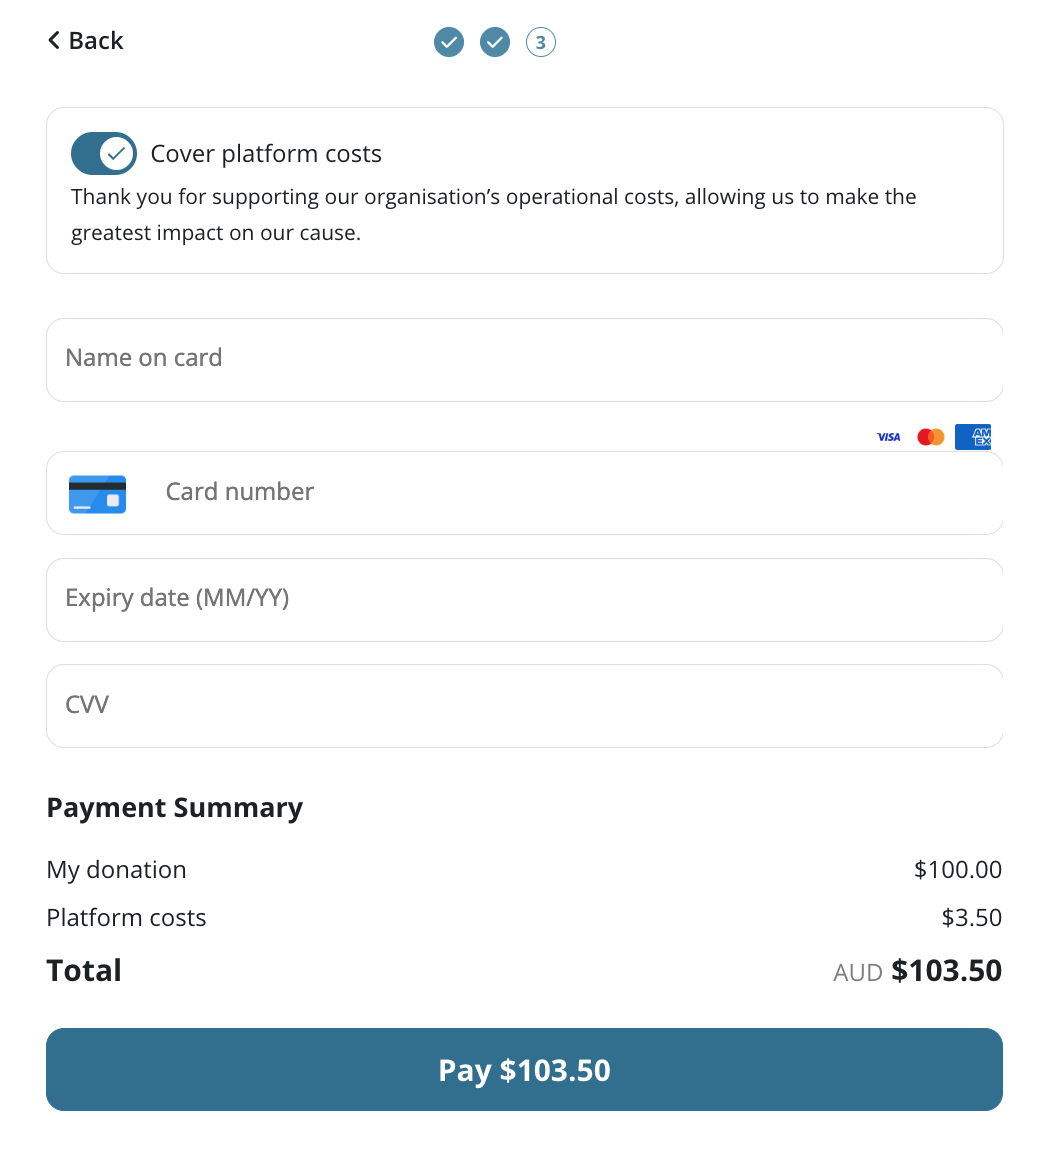The image size is (1044, 1158).
Task: Click the Visa logo
Action: (888, 437)
